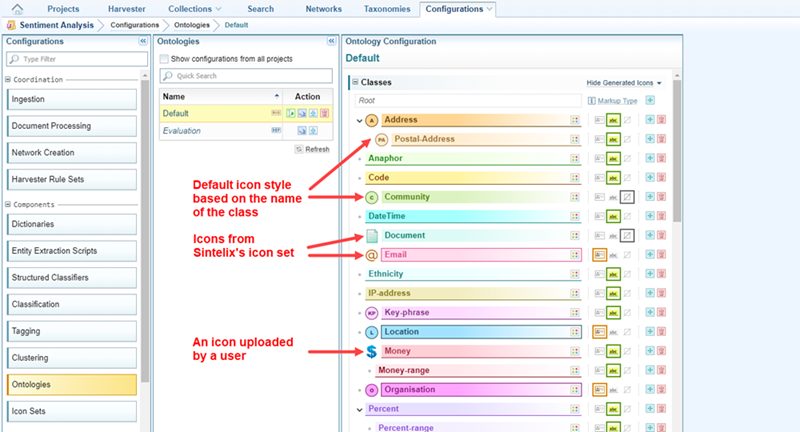The width and height of the screenshot is (800, 432).
Task: Add a subclass to the Community class
Action: (x=650, y=197)
